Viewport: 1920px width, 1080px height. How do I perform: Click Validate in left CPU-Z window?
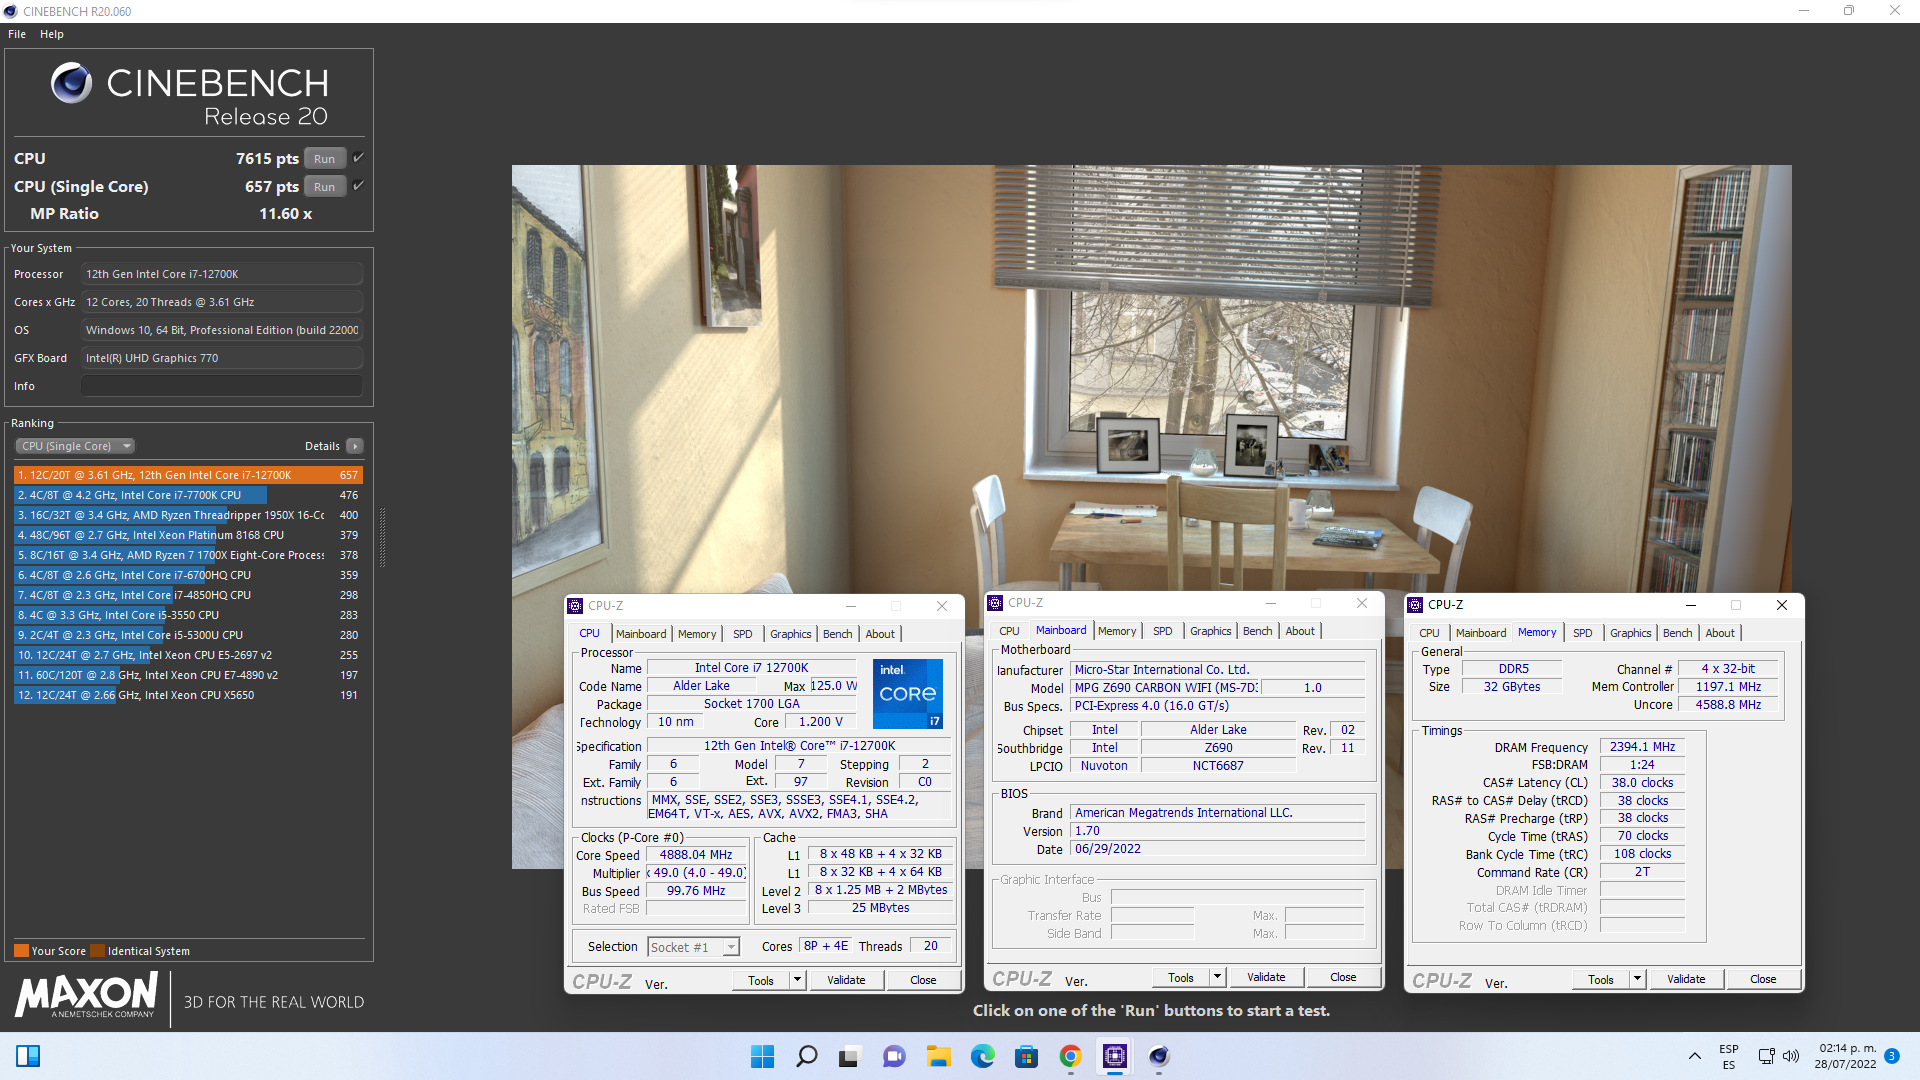[846, 980]
